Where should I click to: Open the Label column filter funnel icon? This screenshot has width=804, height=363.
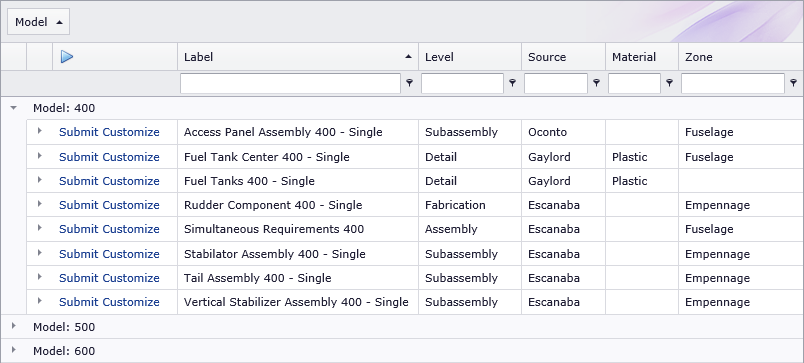(x=409, y=83)
